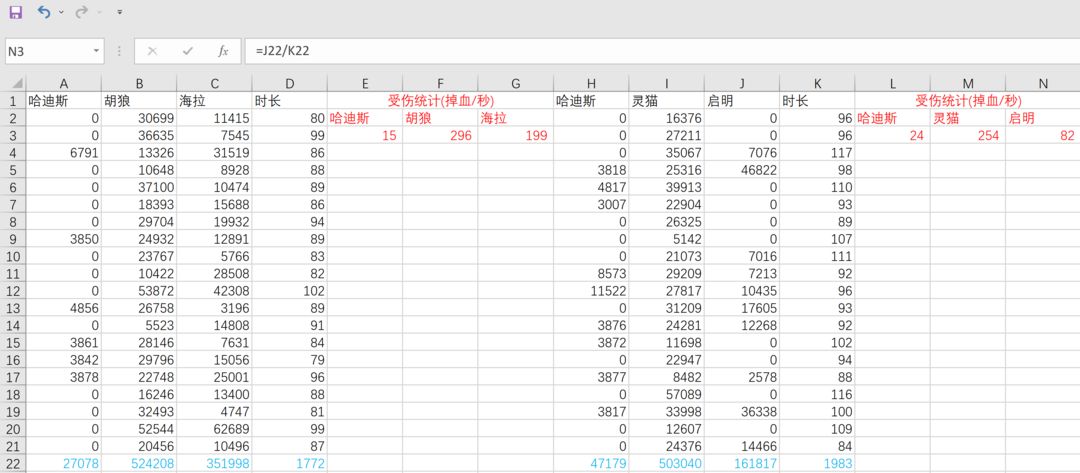
Task: Click red cell G2 labeled 海拉
Action: coord(515,118)
